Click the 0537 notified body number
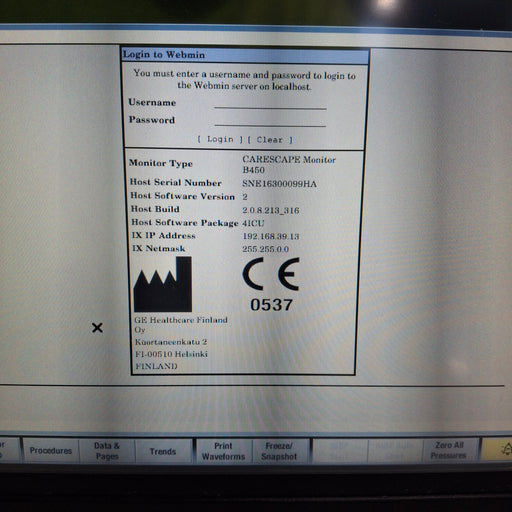The width and height of the screenshot is (512, 512). click(271, 305)
